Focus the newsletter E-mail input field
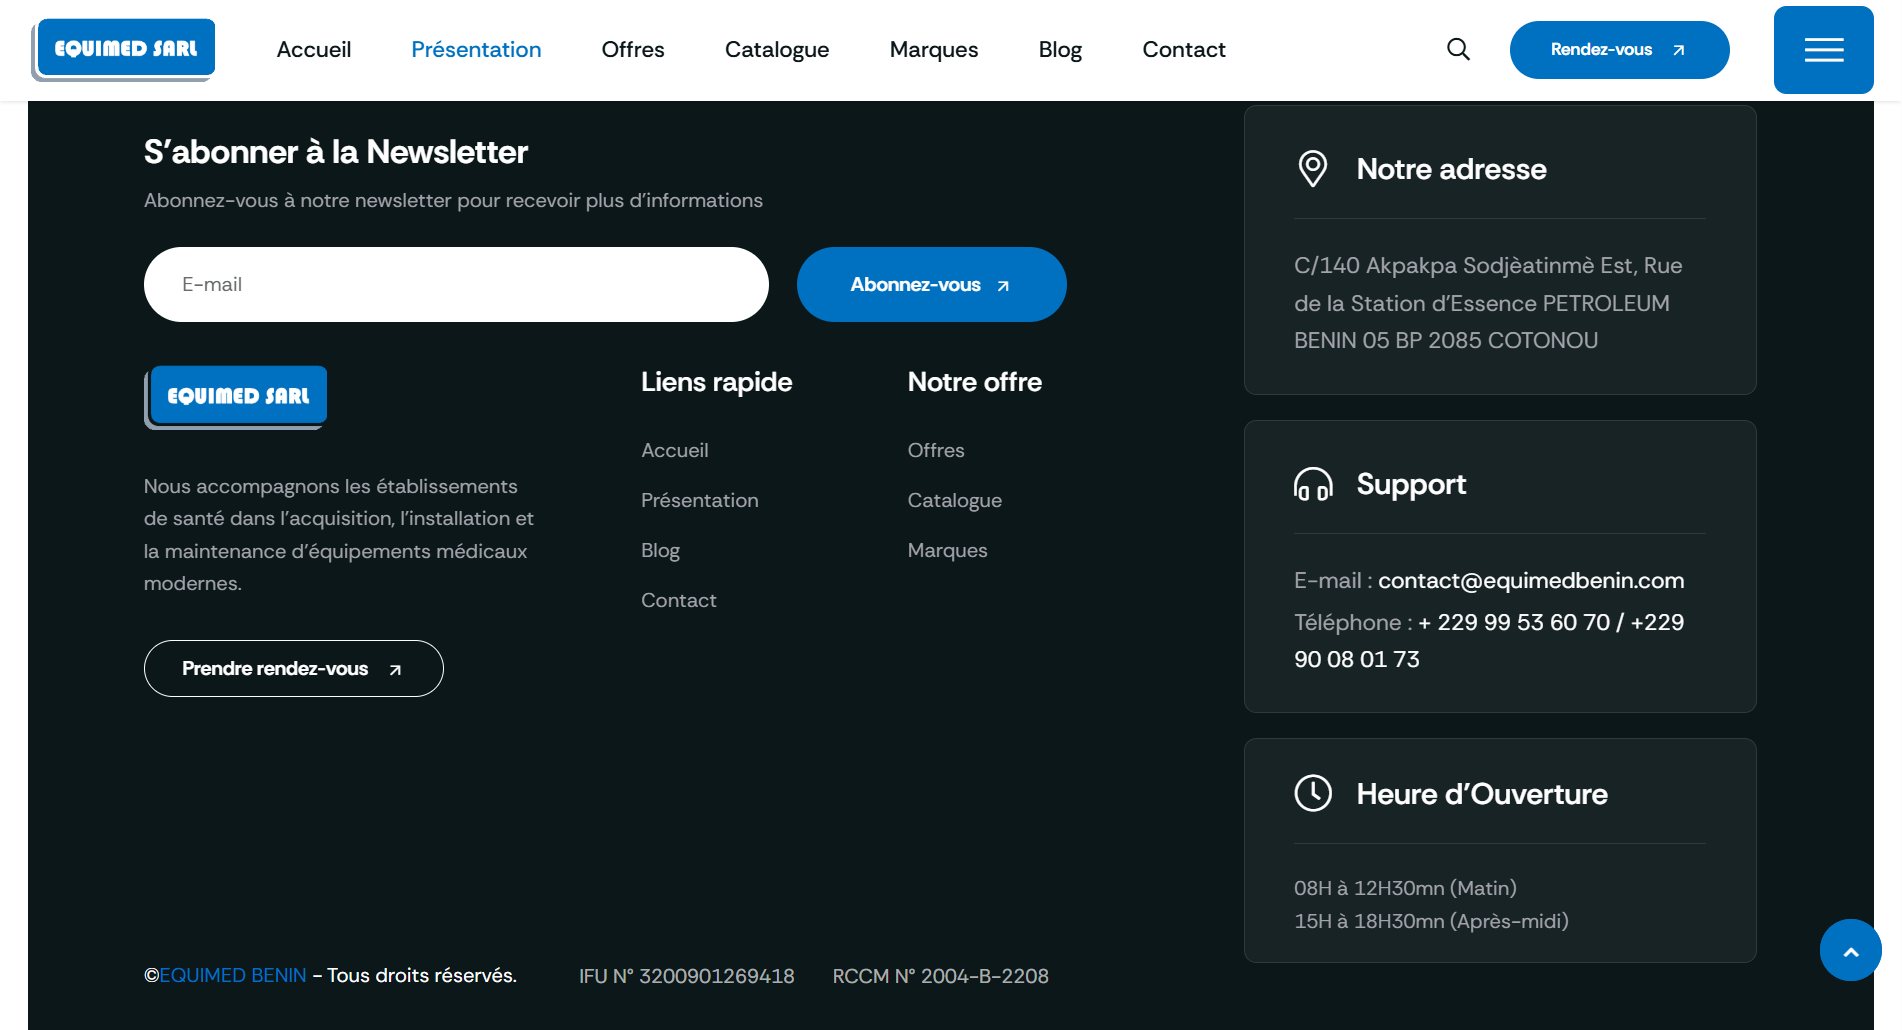The width and height of the screenshot is (1902, 1030). 456,284
